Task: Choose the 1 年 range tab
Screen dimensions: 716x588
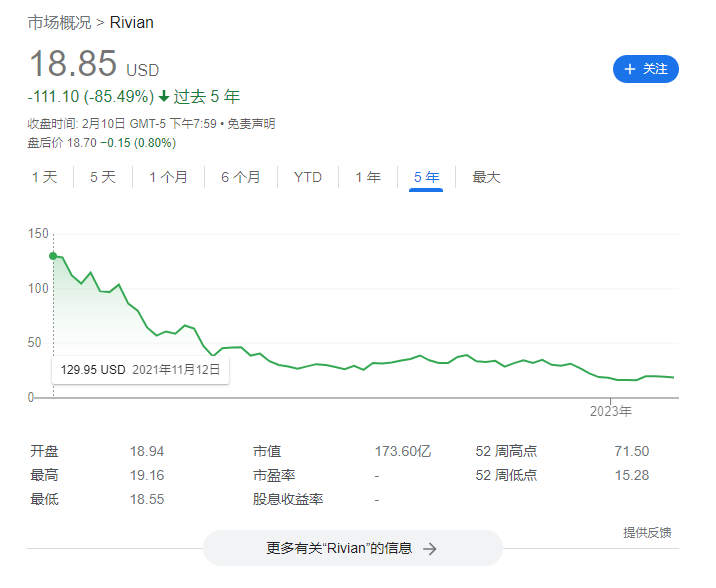Action: tap(368, 177)
